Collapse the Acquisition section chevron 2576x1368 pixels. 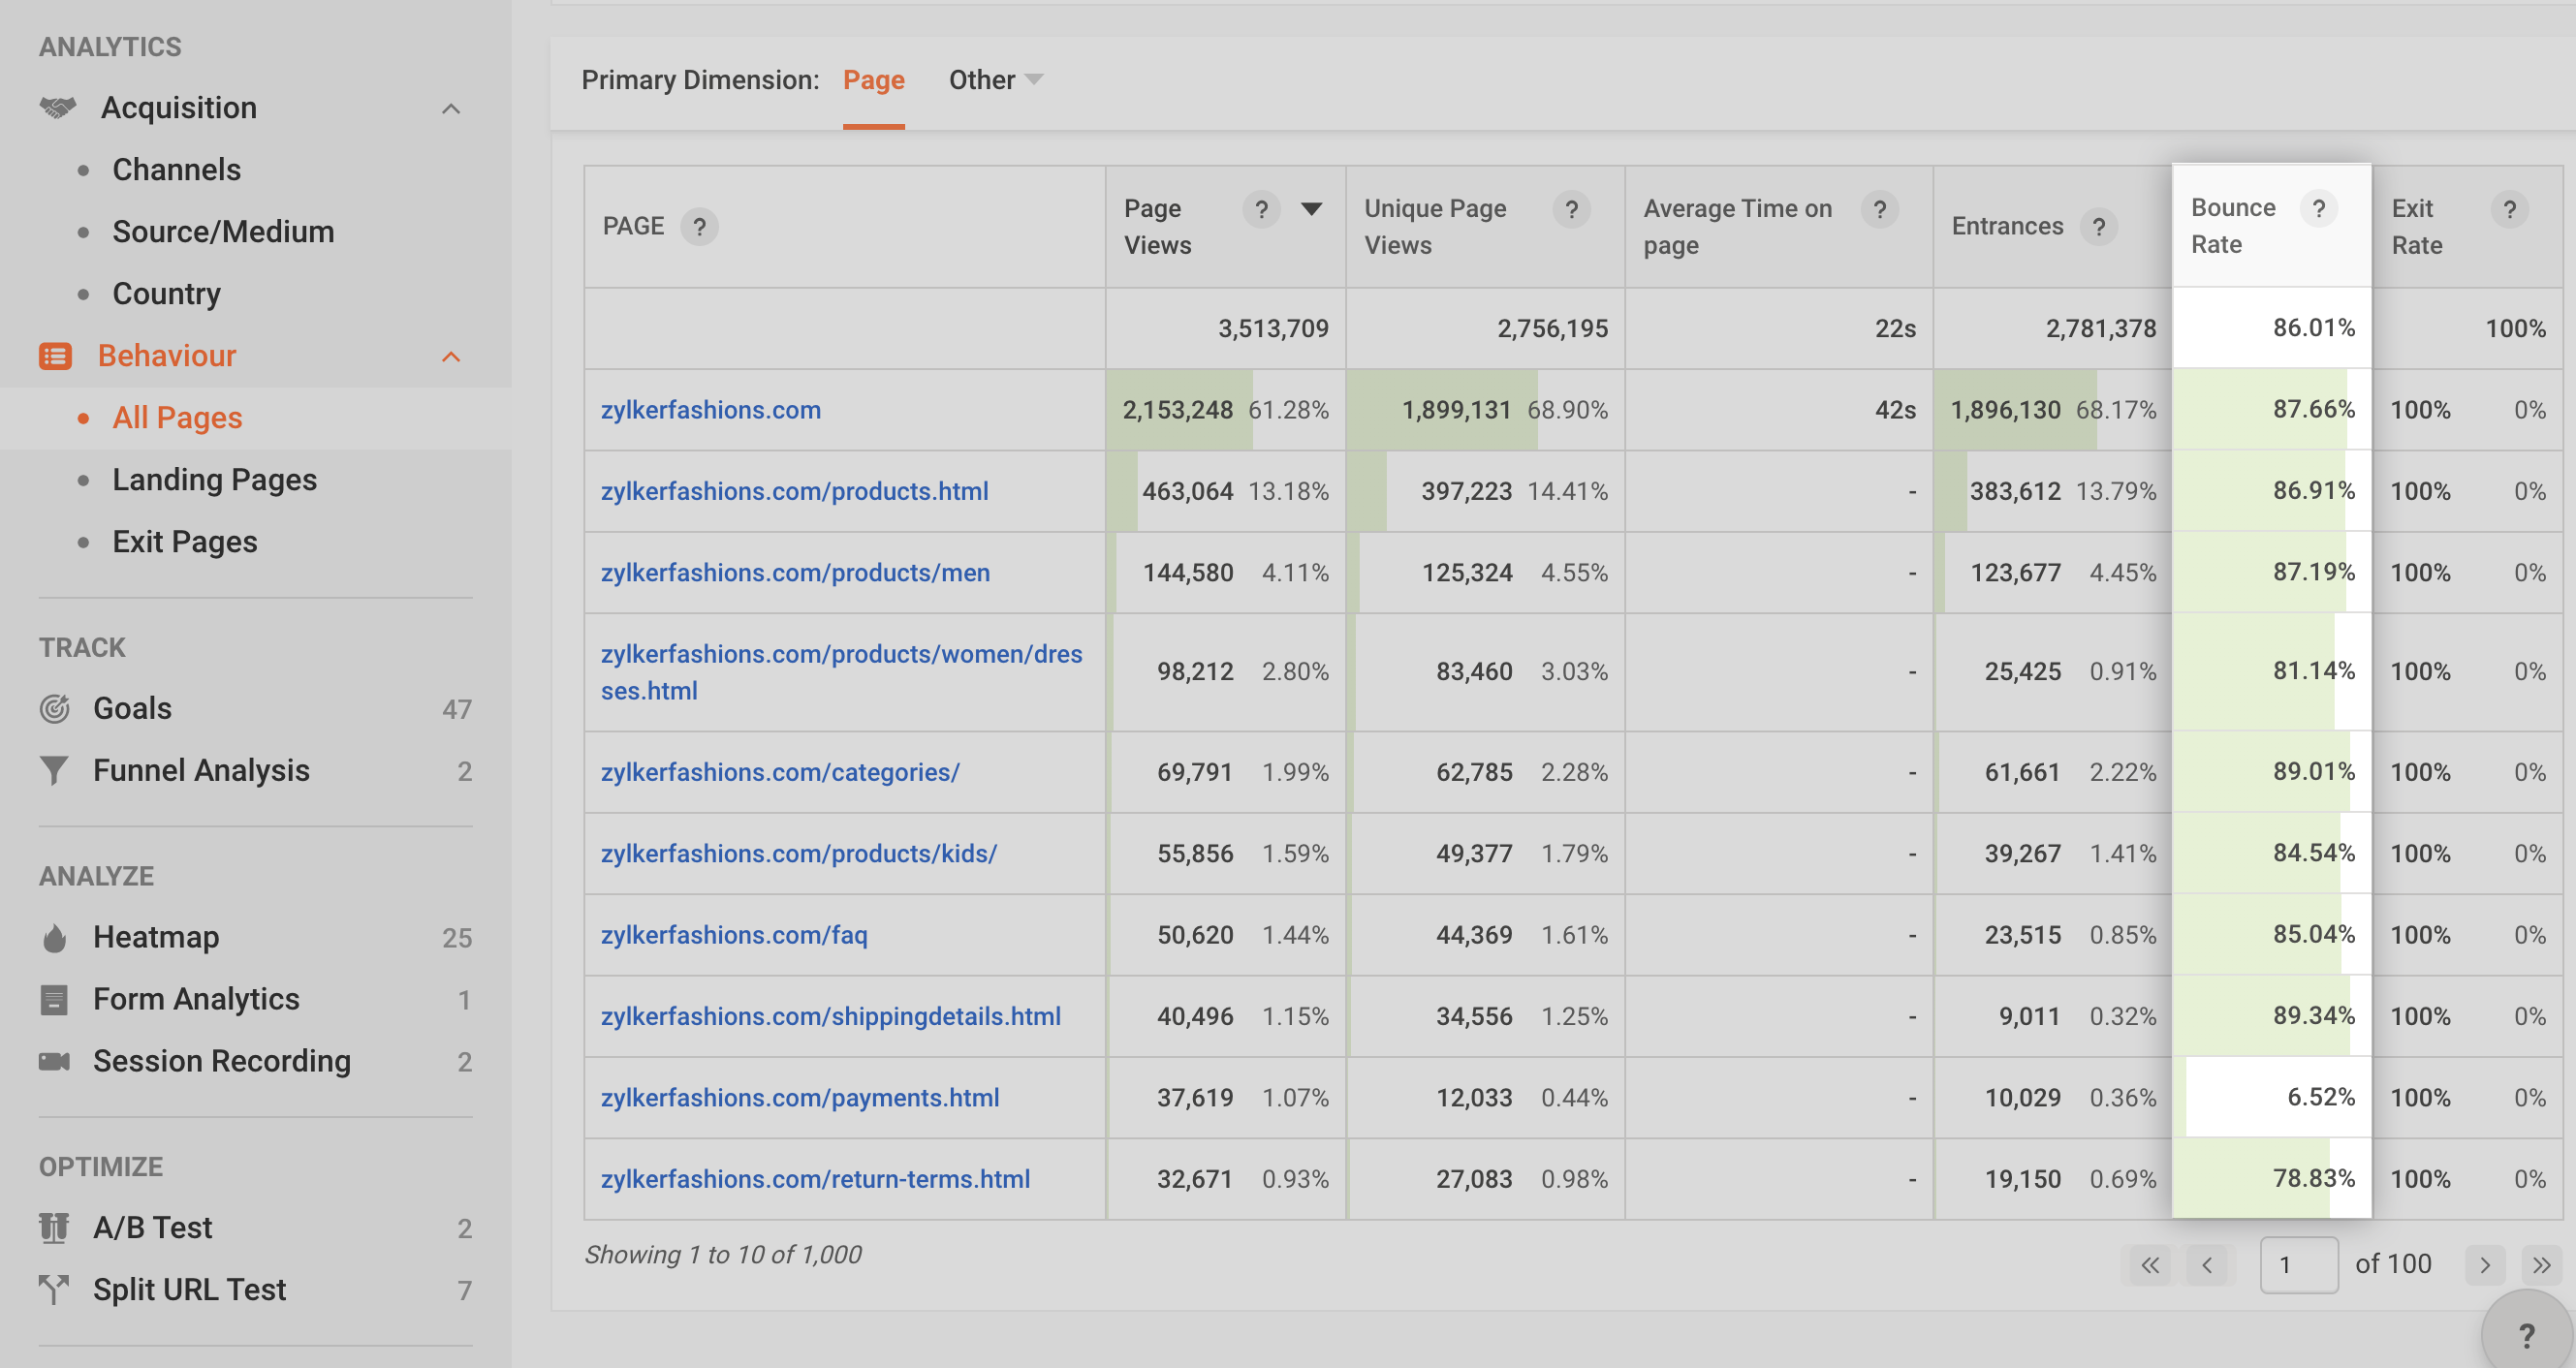(451, 109)
